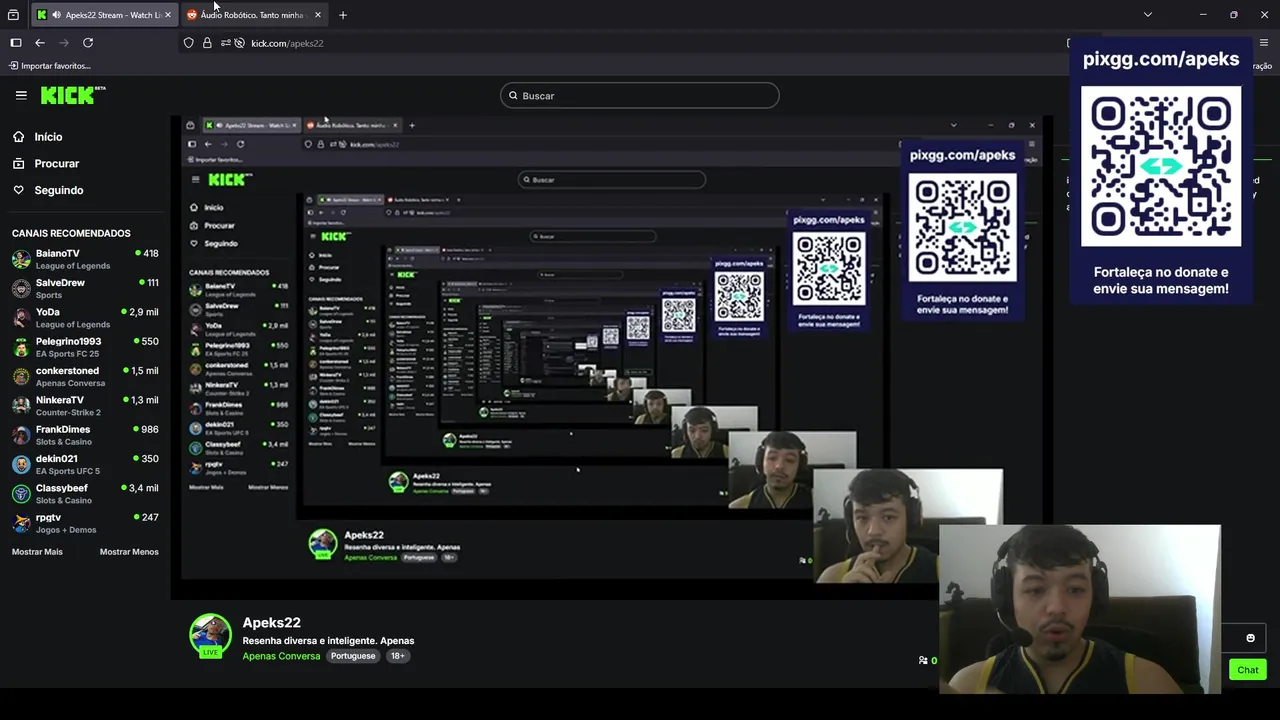Go back with the browser back arrow
The width and height of the screenshot is (1280, 720).
[x=40, y=43]
